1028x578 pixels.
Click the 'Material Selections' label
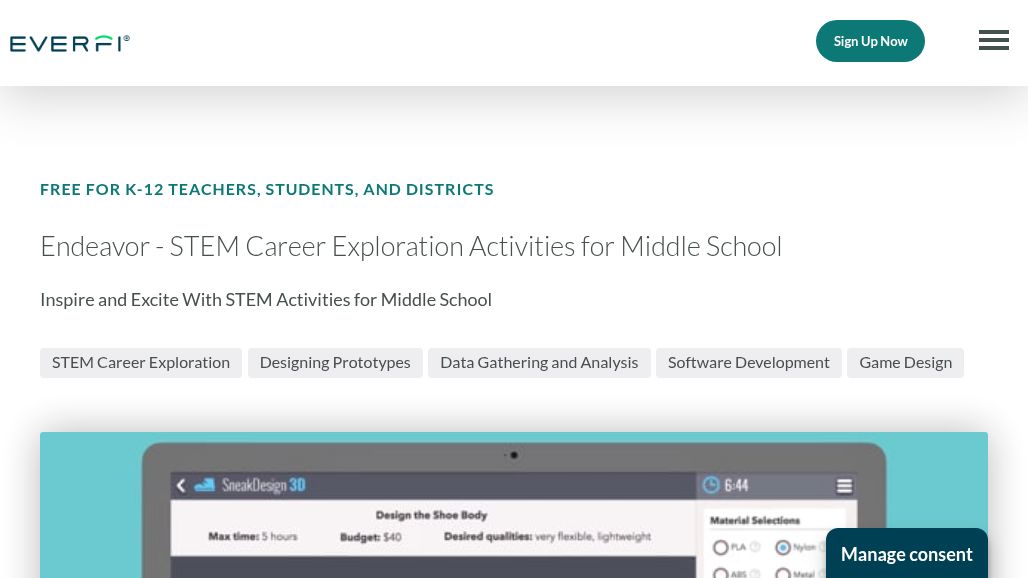point(755,520)
